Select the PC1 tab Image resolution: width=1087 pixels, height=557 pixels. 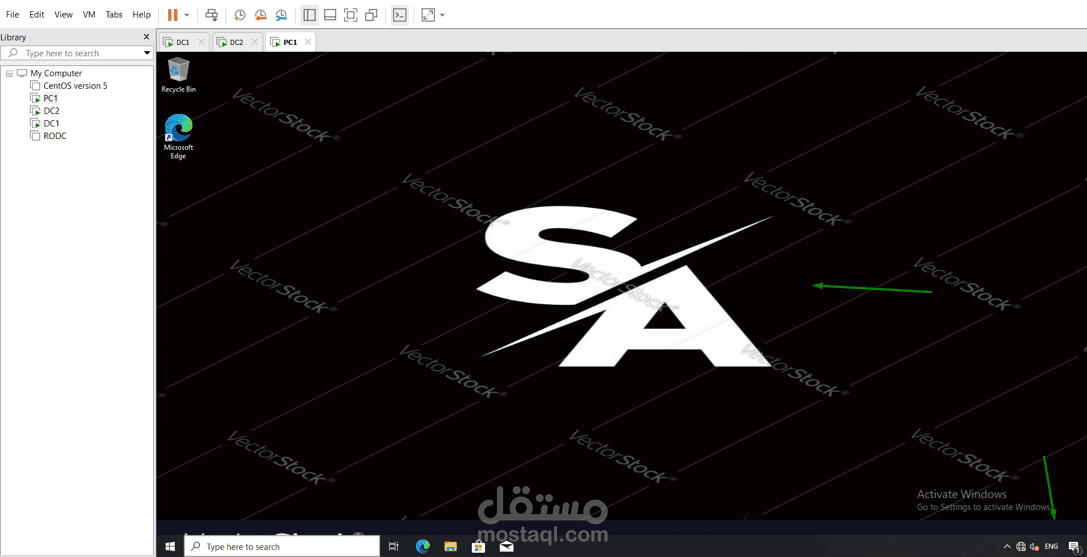[x=290, y=42]
